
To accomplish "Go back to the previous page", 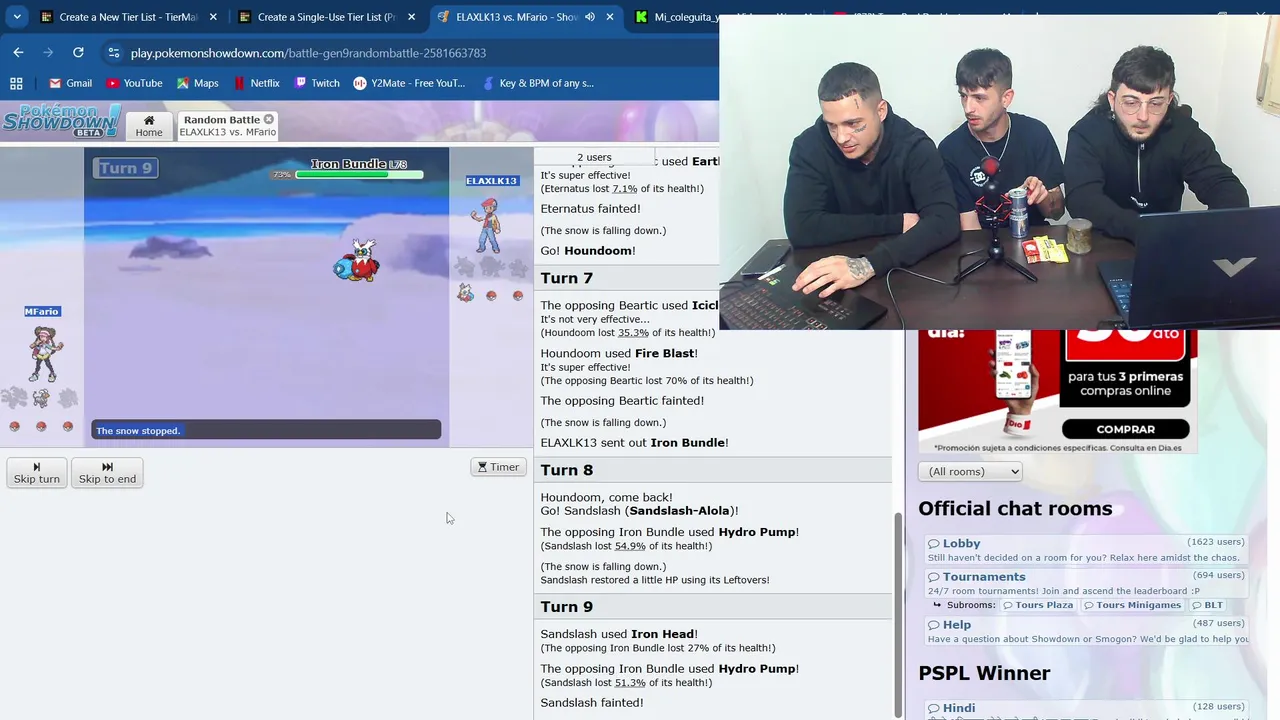I will pos(18,52).
